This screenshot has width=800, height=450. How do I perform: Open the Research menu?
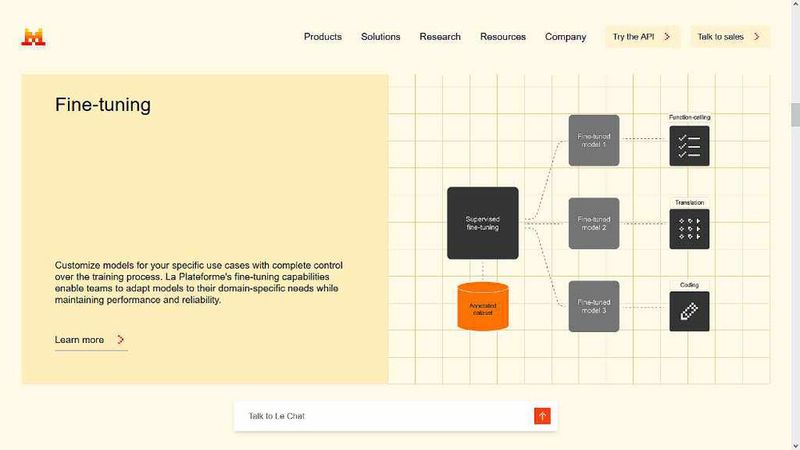[440, 37]
